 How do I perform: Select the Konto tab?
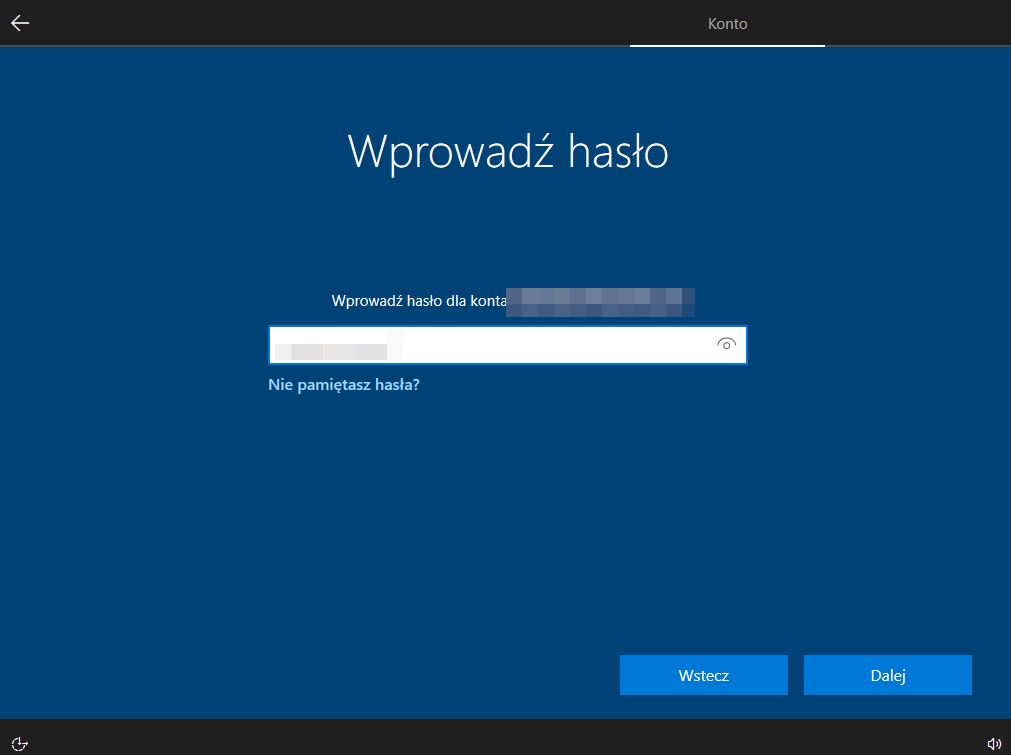click(727, 24)
